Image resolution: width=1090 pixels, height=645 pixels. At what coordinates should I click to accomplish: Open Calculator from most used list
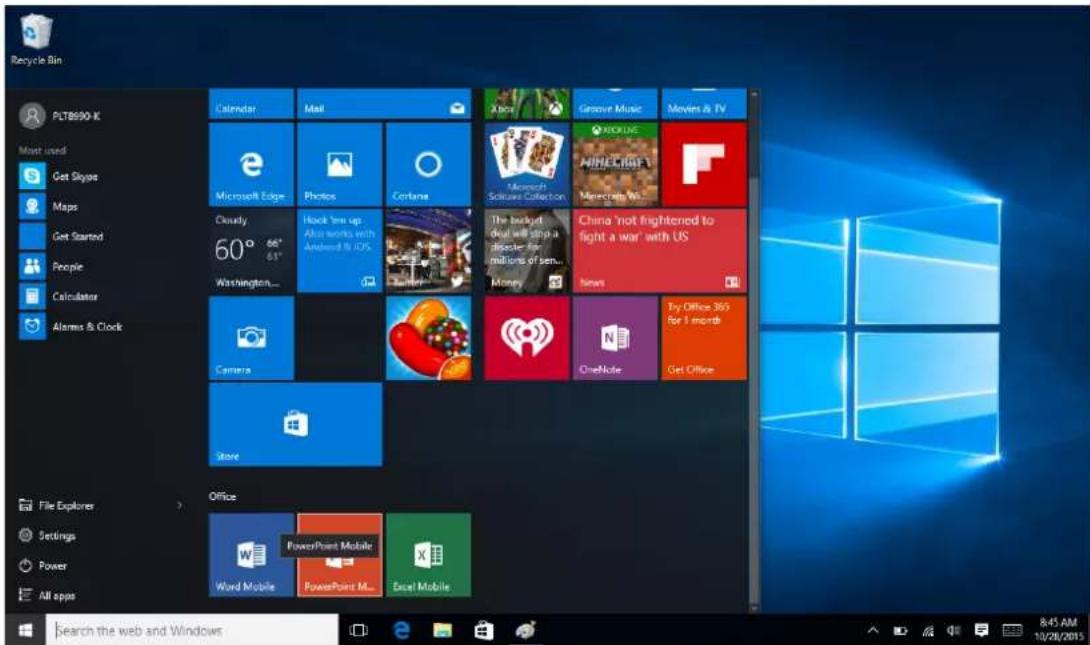point(58,296)
